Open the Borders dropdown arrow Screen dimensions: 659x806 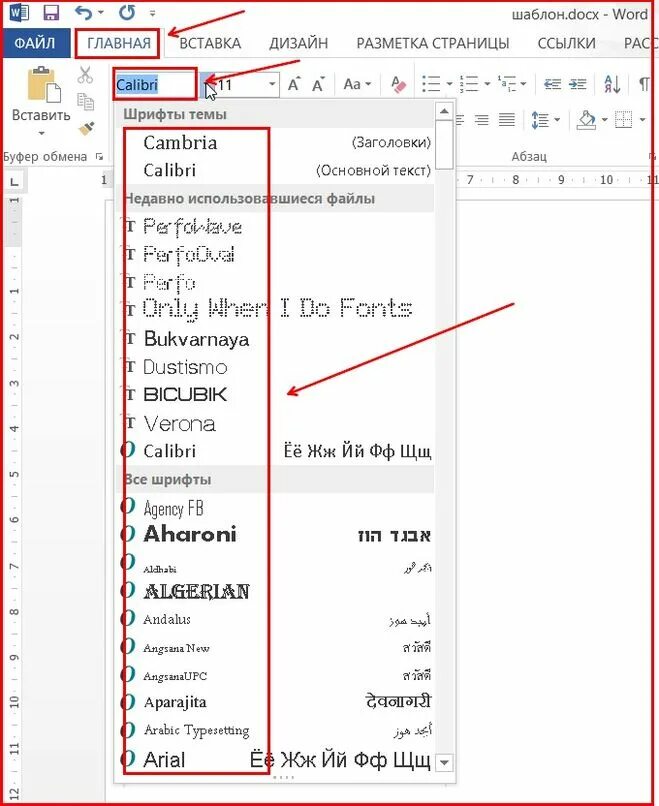pos(642,120)
